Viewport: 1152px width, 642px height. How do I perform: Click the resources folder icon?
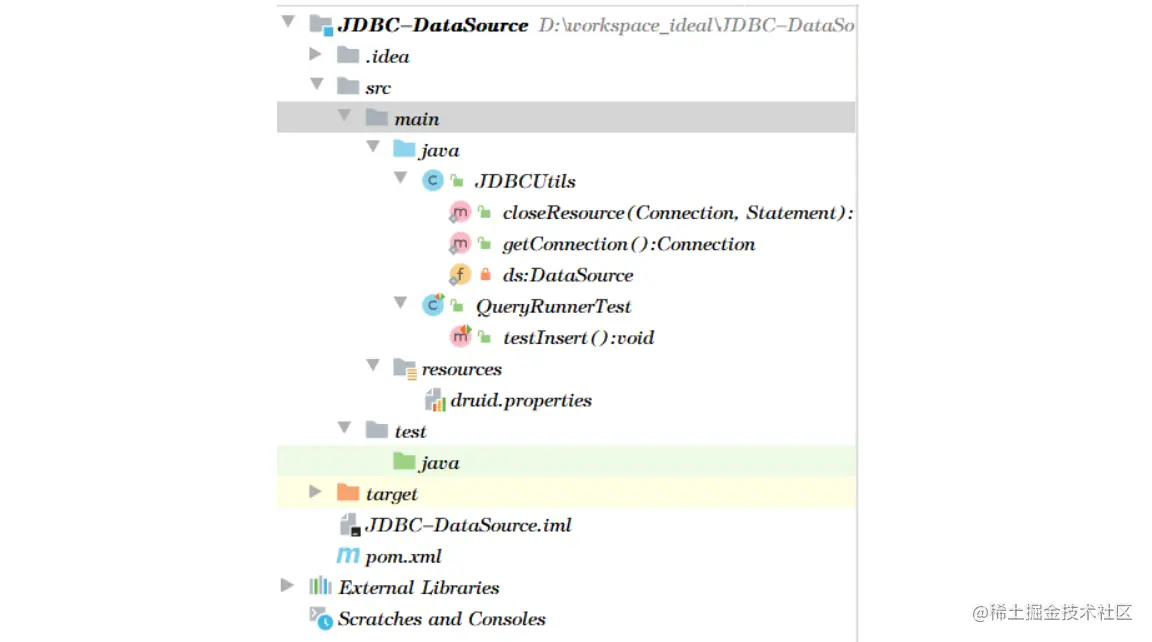point(404,368)
